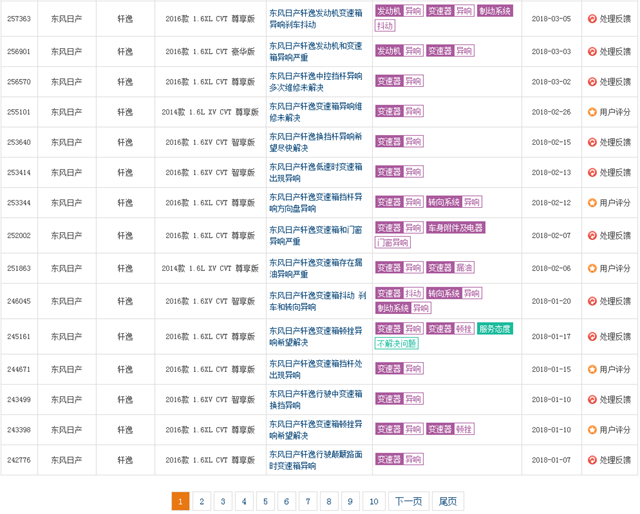Image resolution: width=640 pixels, height=514 pixels.
Task: Open complaint 东风日产轩逸中控挡杆异响多次维修未解决
Action: point(316,82)
